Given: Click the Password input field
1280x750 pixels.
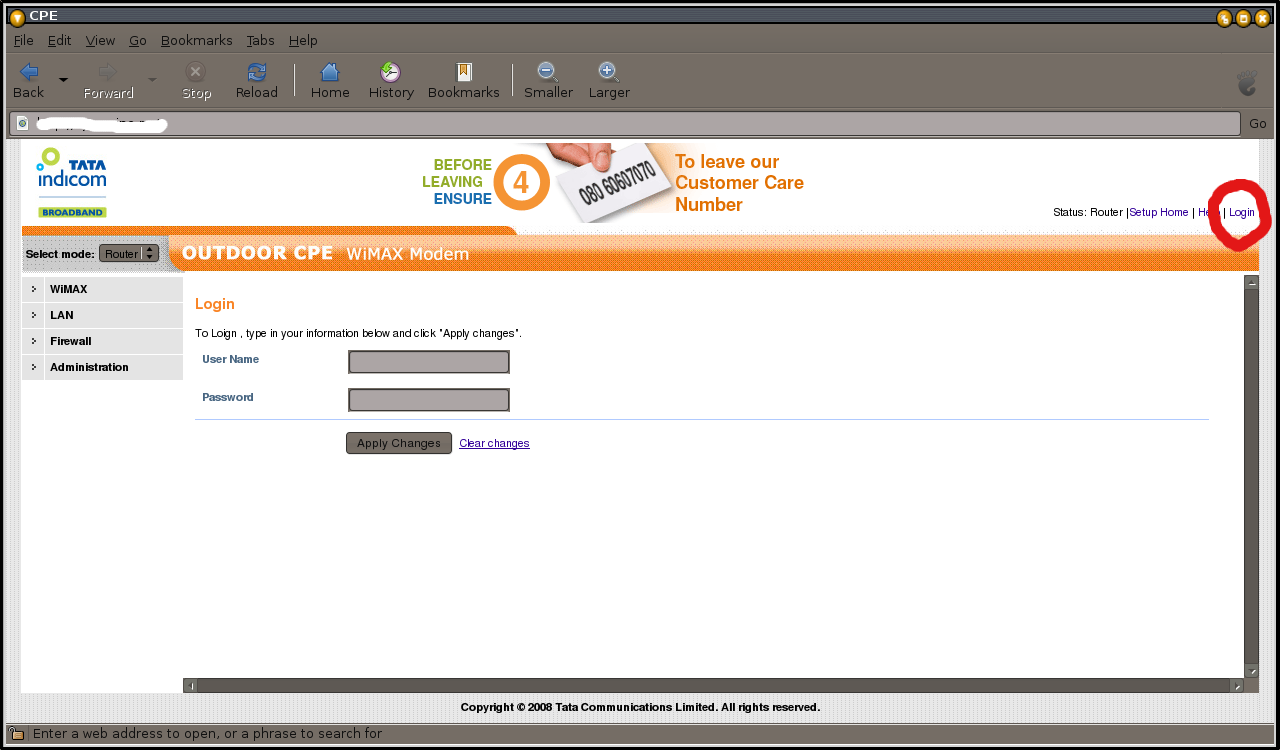Looking at the screenshot, I should pos(429,400).
